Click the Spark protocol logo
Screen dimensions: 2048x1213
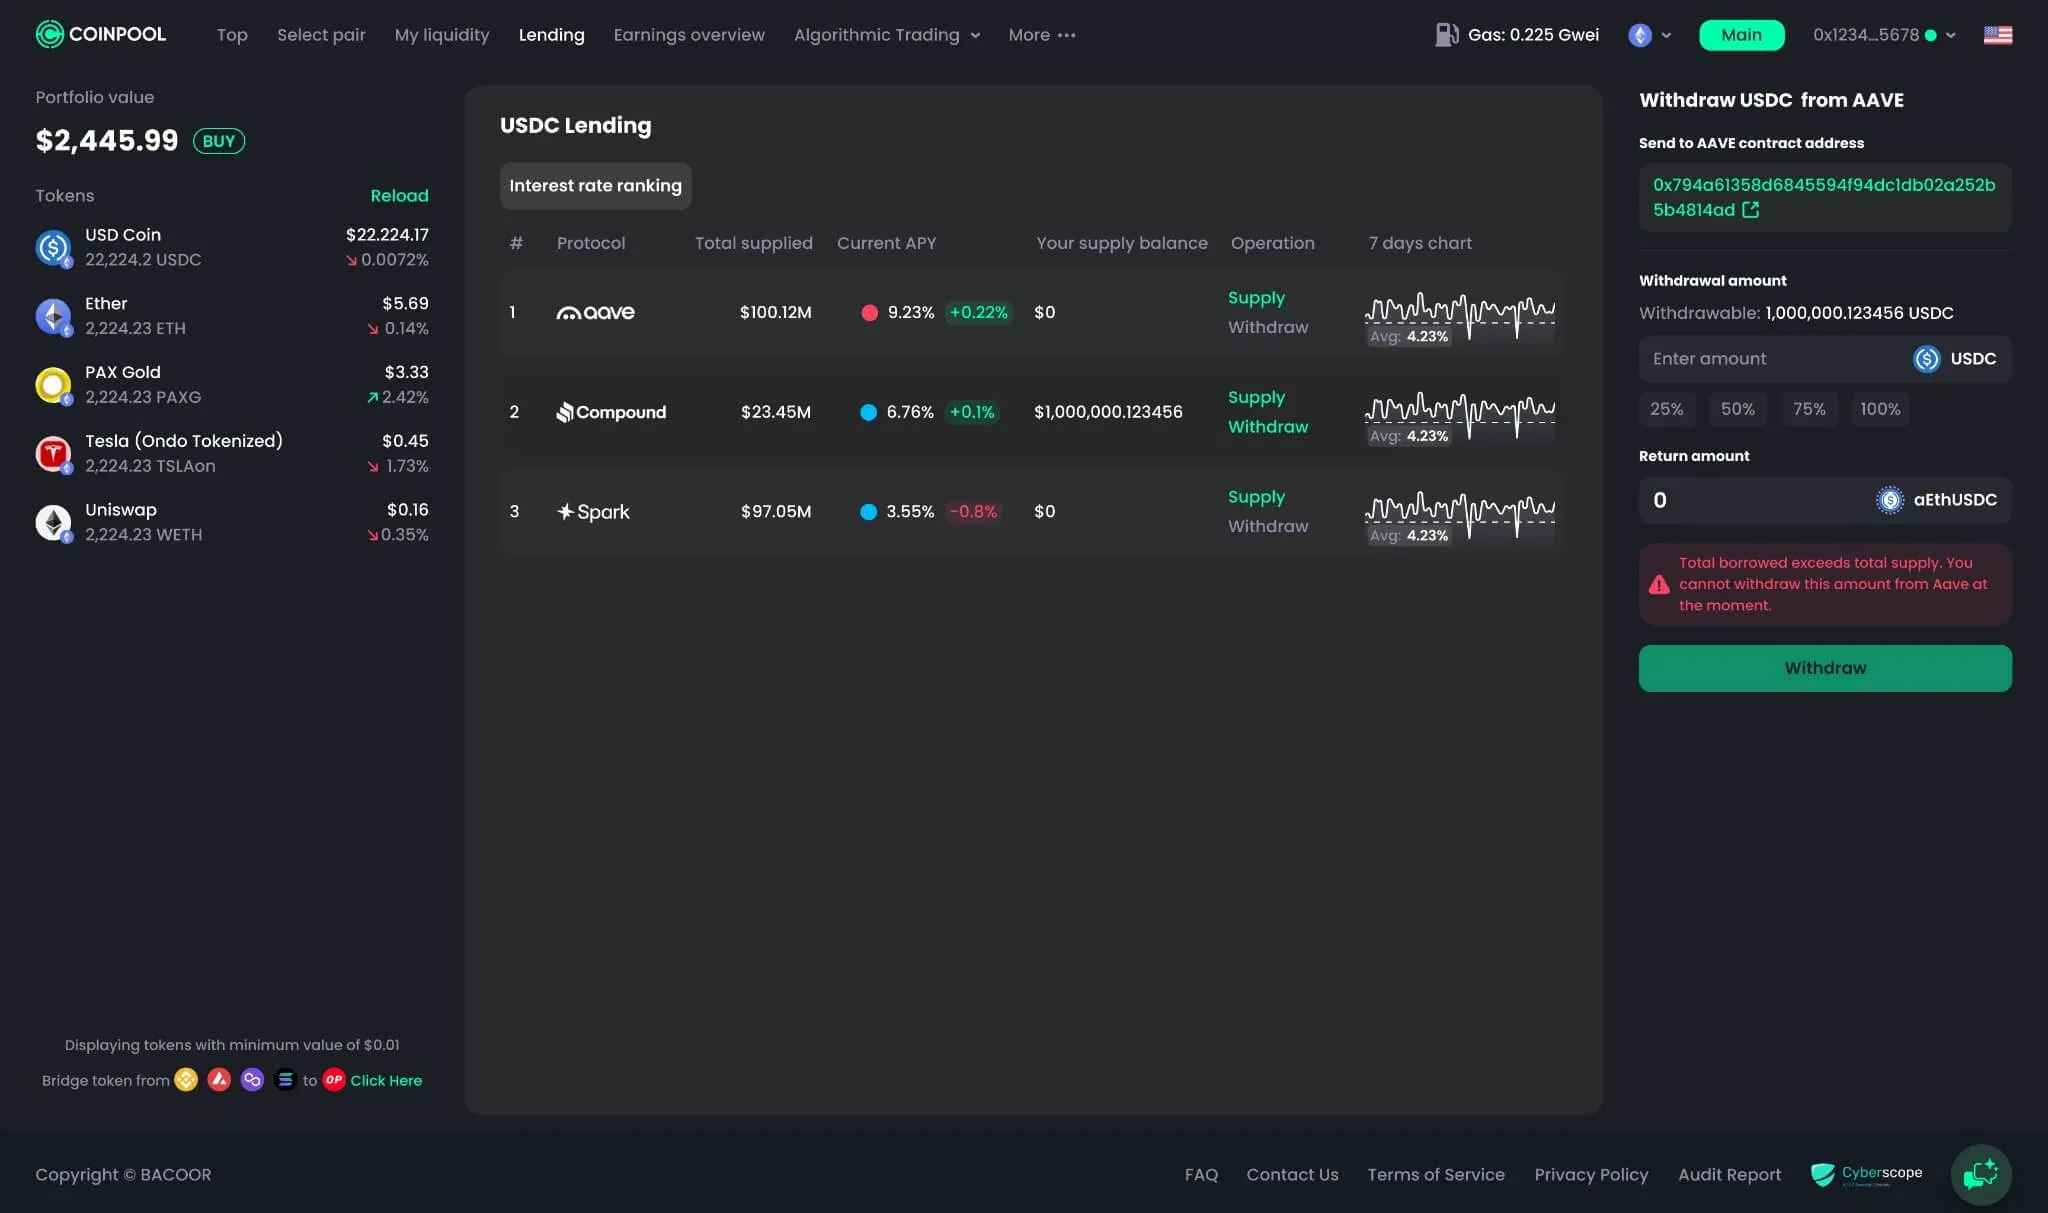[x=593, y=511]
